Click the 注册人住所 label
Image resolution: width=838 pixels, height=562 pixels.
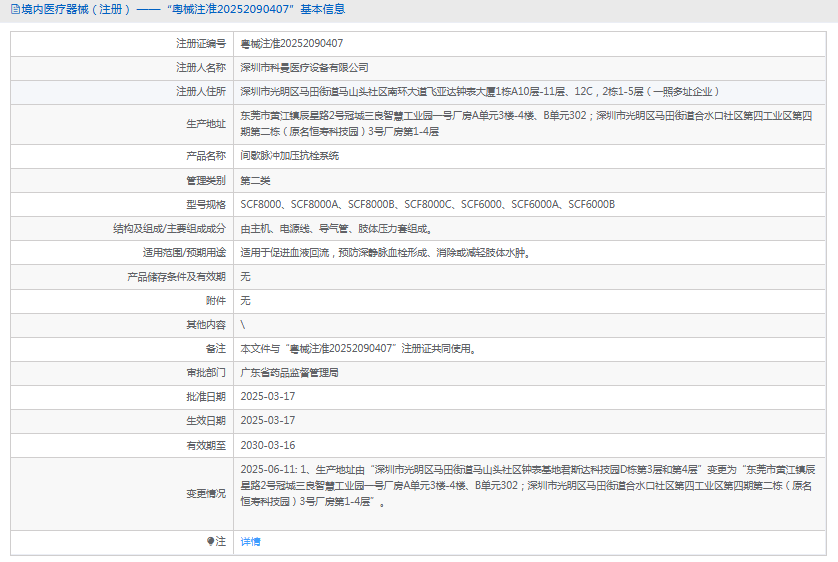click(201, 92)
